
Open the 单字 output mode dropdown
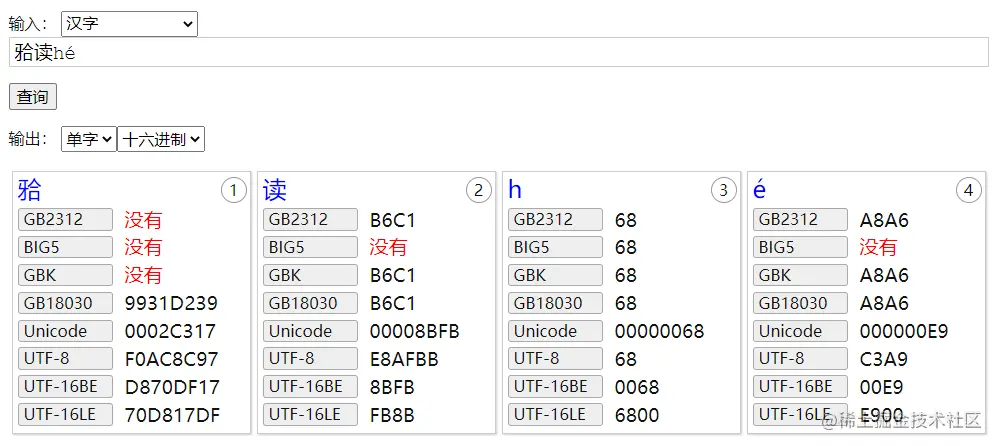[x=88, y=139]
